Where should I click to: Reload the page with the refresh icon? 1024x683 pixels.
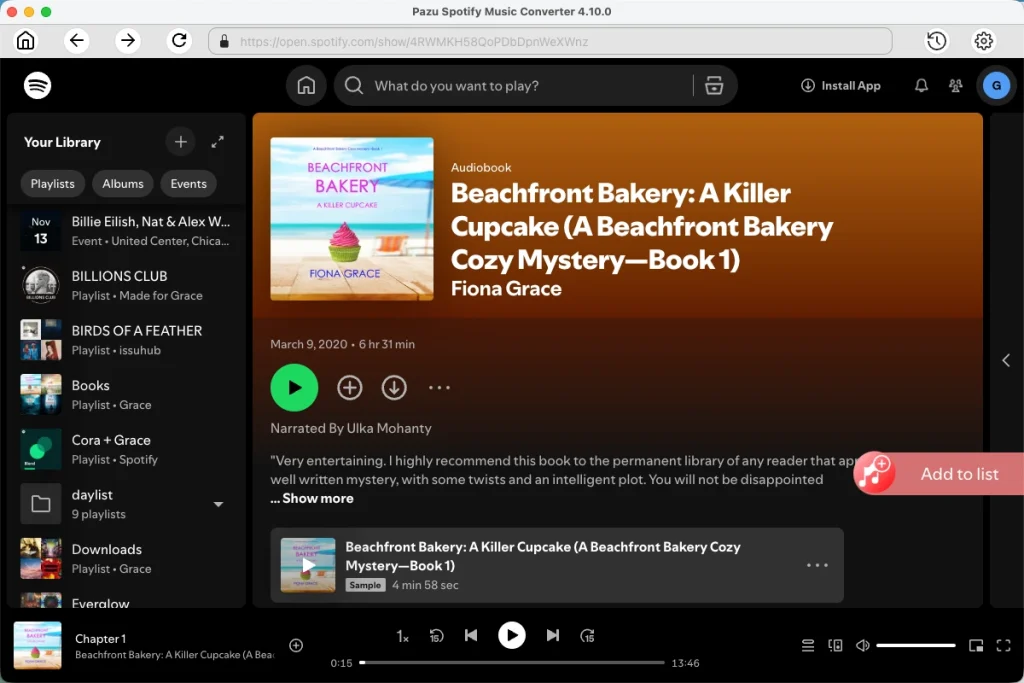pyautogui.click(x=179, y=40)
